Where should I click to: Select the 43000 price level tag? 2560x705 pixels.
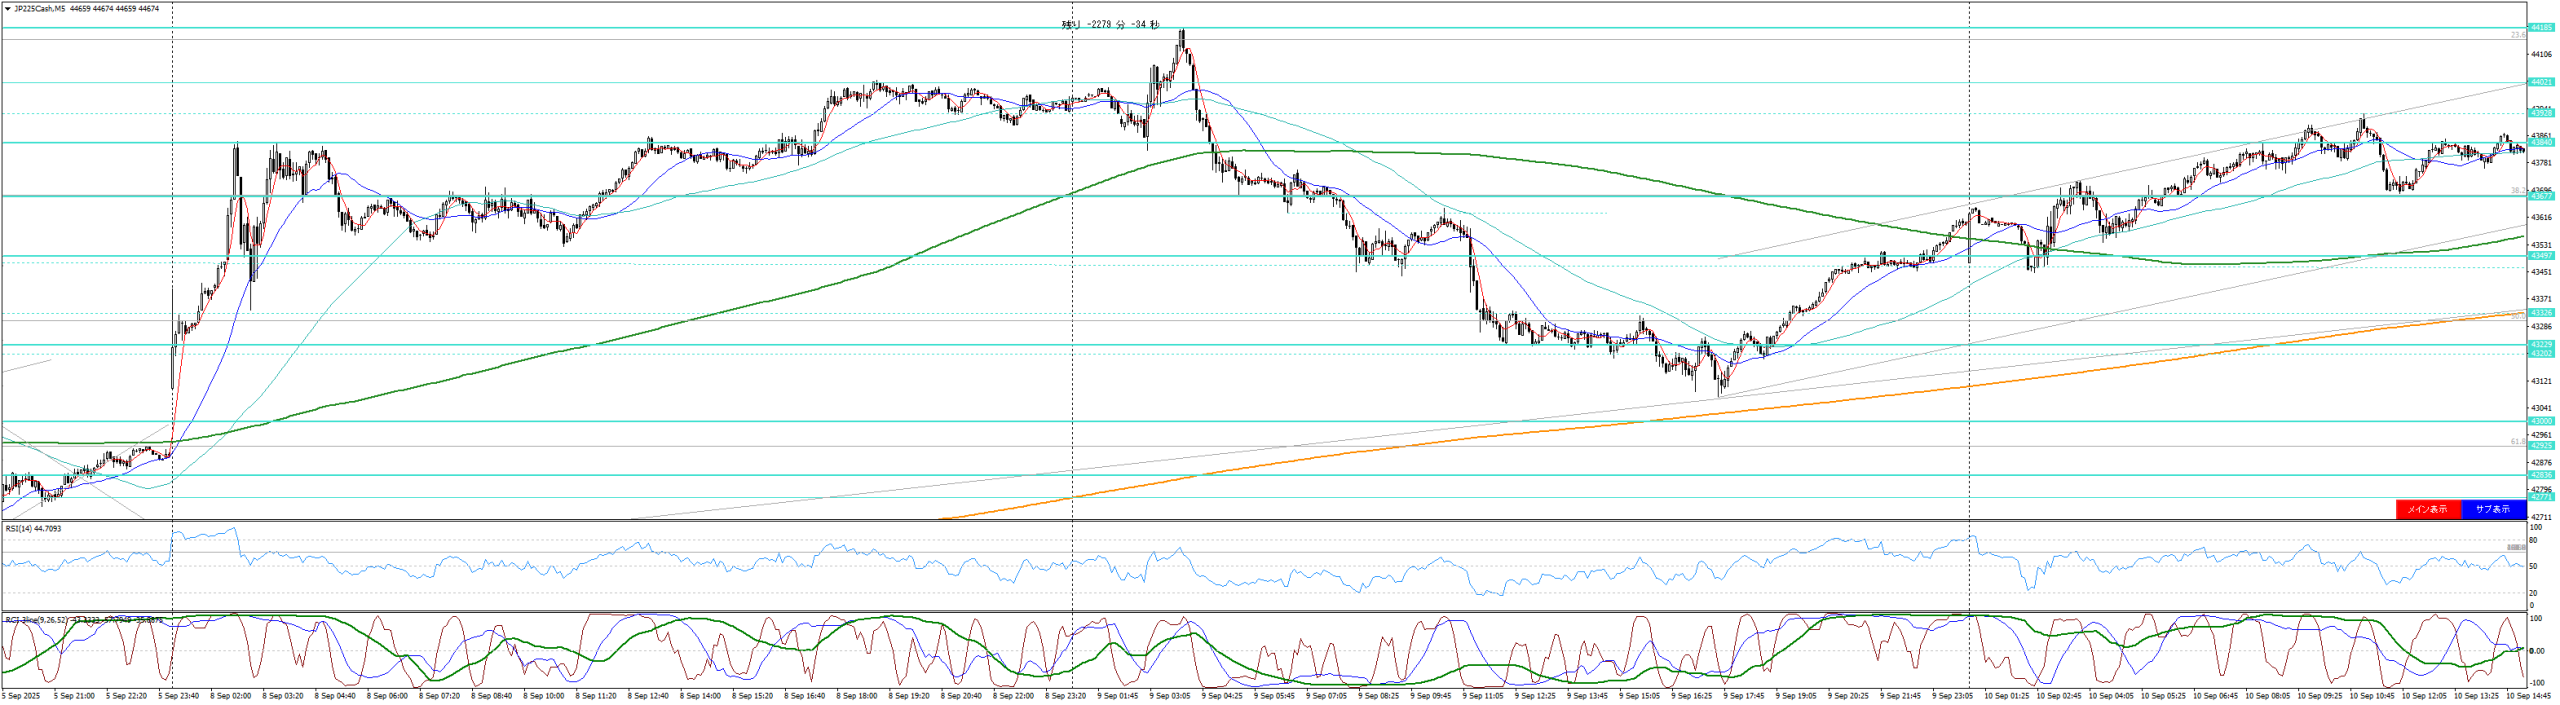point(2541,421)
